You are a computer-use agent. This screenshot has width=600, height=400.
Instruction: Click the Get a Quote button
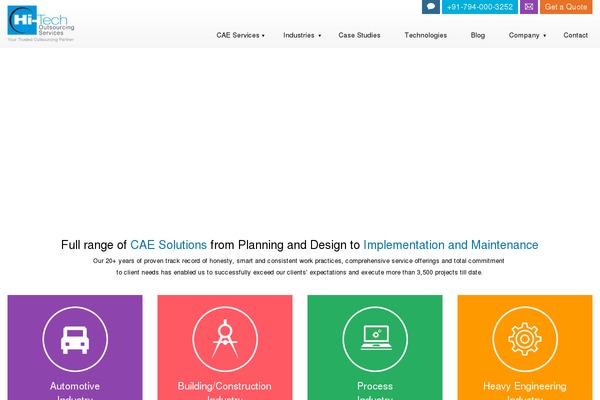tap(566, 7)
